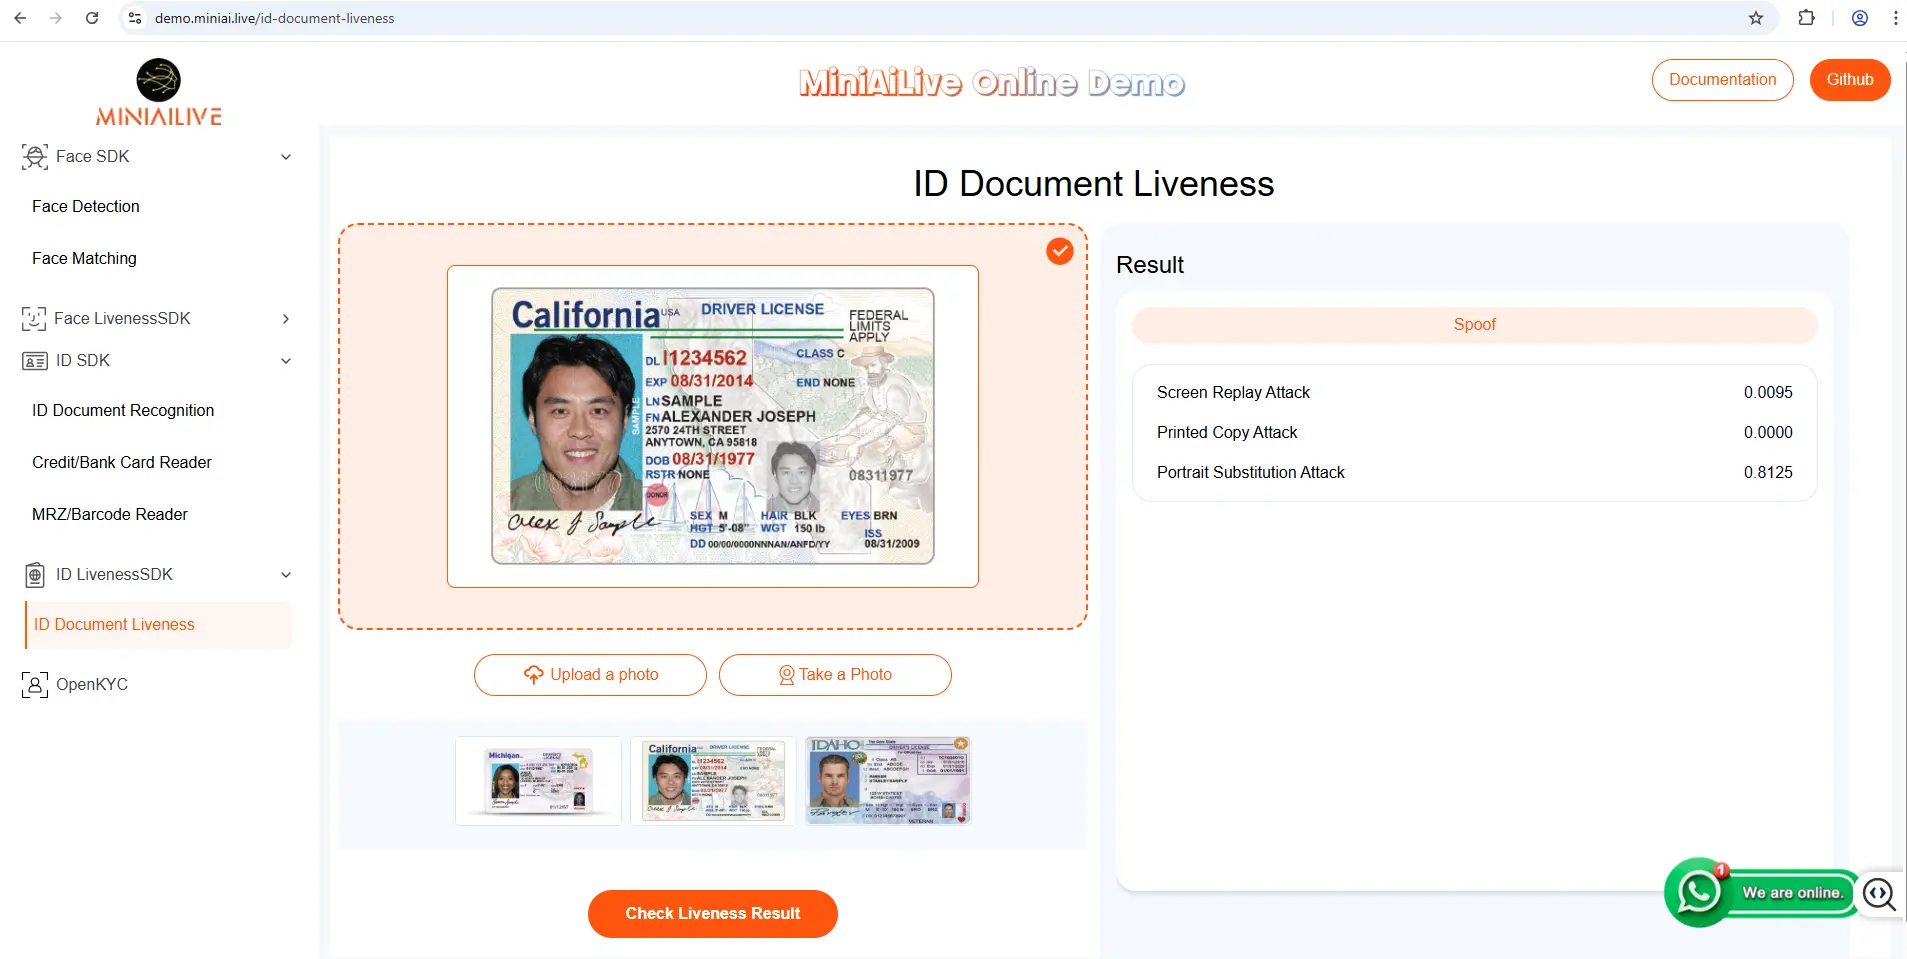
Task: Collapse the Face SDK section
Action: (x=286, y=156)
